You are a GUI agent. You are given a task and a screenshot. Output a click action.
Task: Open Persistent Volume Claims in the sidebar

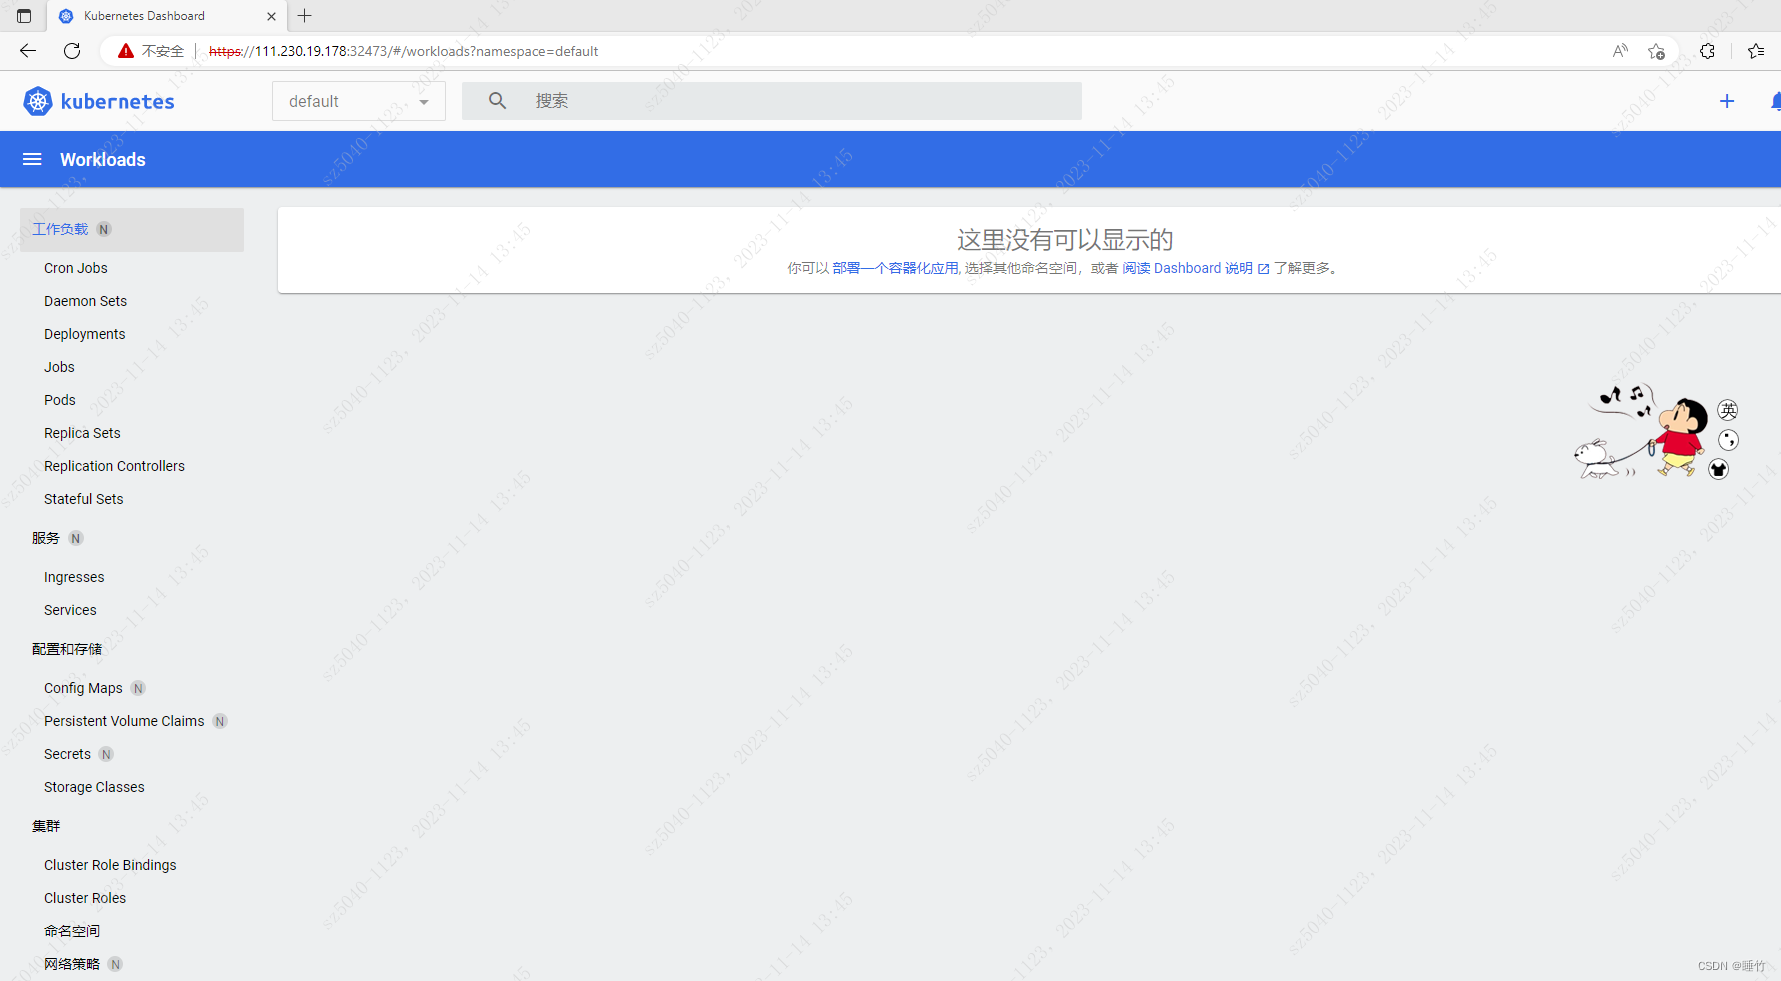124,721
